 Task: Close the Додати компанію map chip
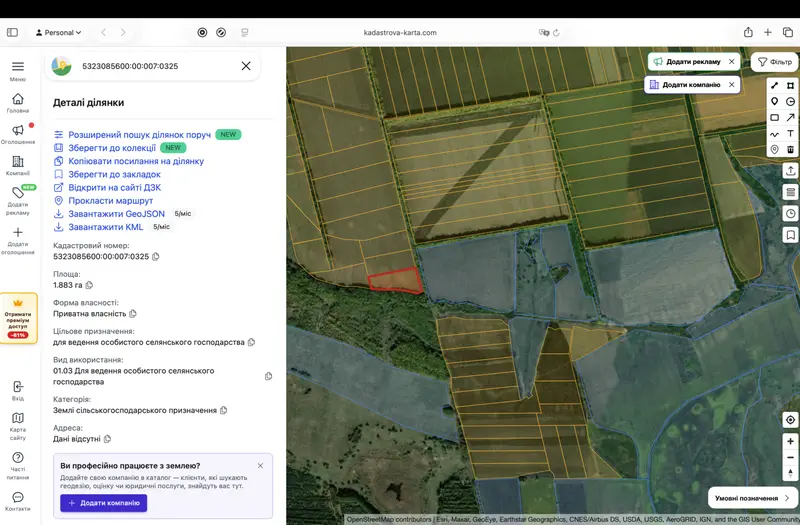tap(732, 85)
